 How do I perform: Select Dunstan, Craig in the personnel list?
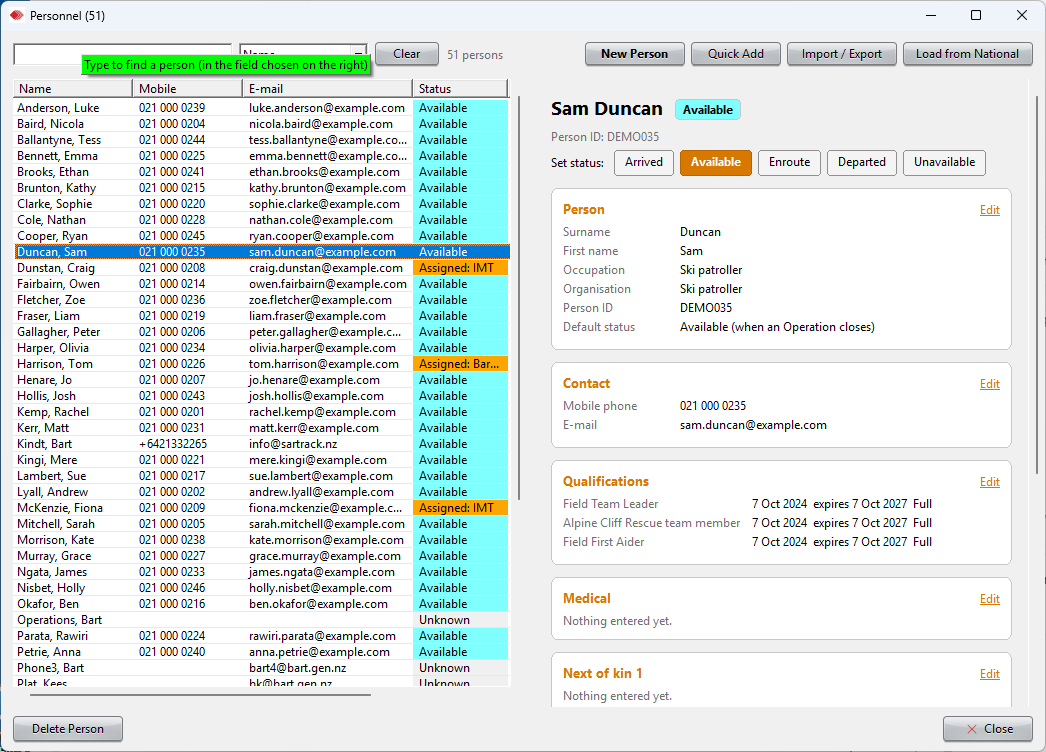(x=262, y=268)
